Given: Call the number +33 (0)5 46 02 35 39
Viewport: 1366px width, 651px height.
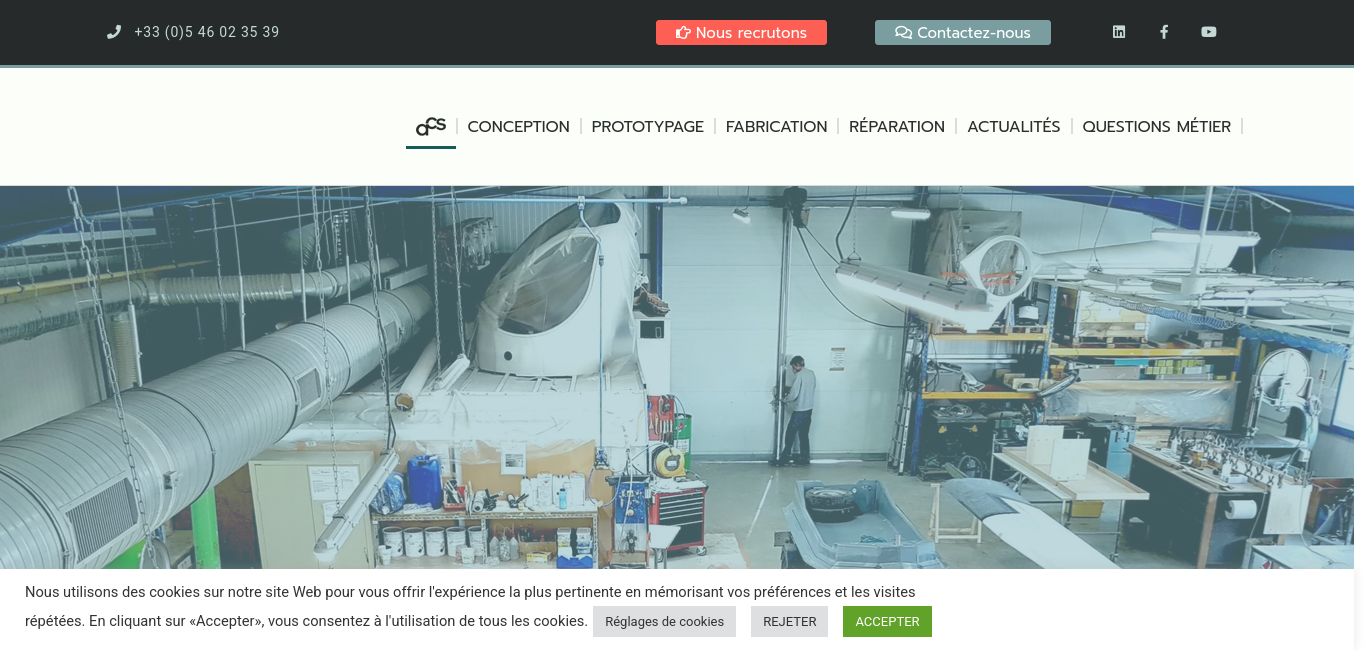Looking at the screenshot, I should click(207, 32).
